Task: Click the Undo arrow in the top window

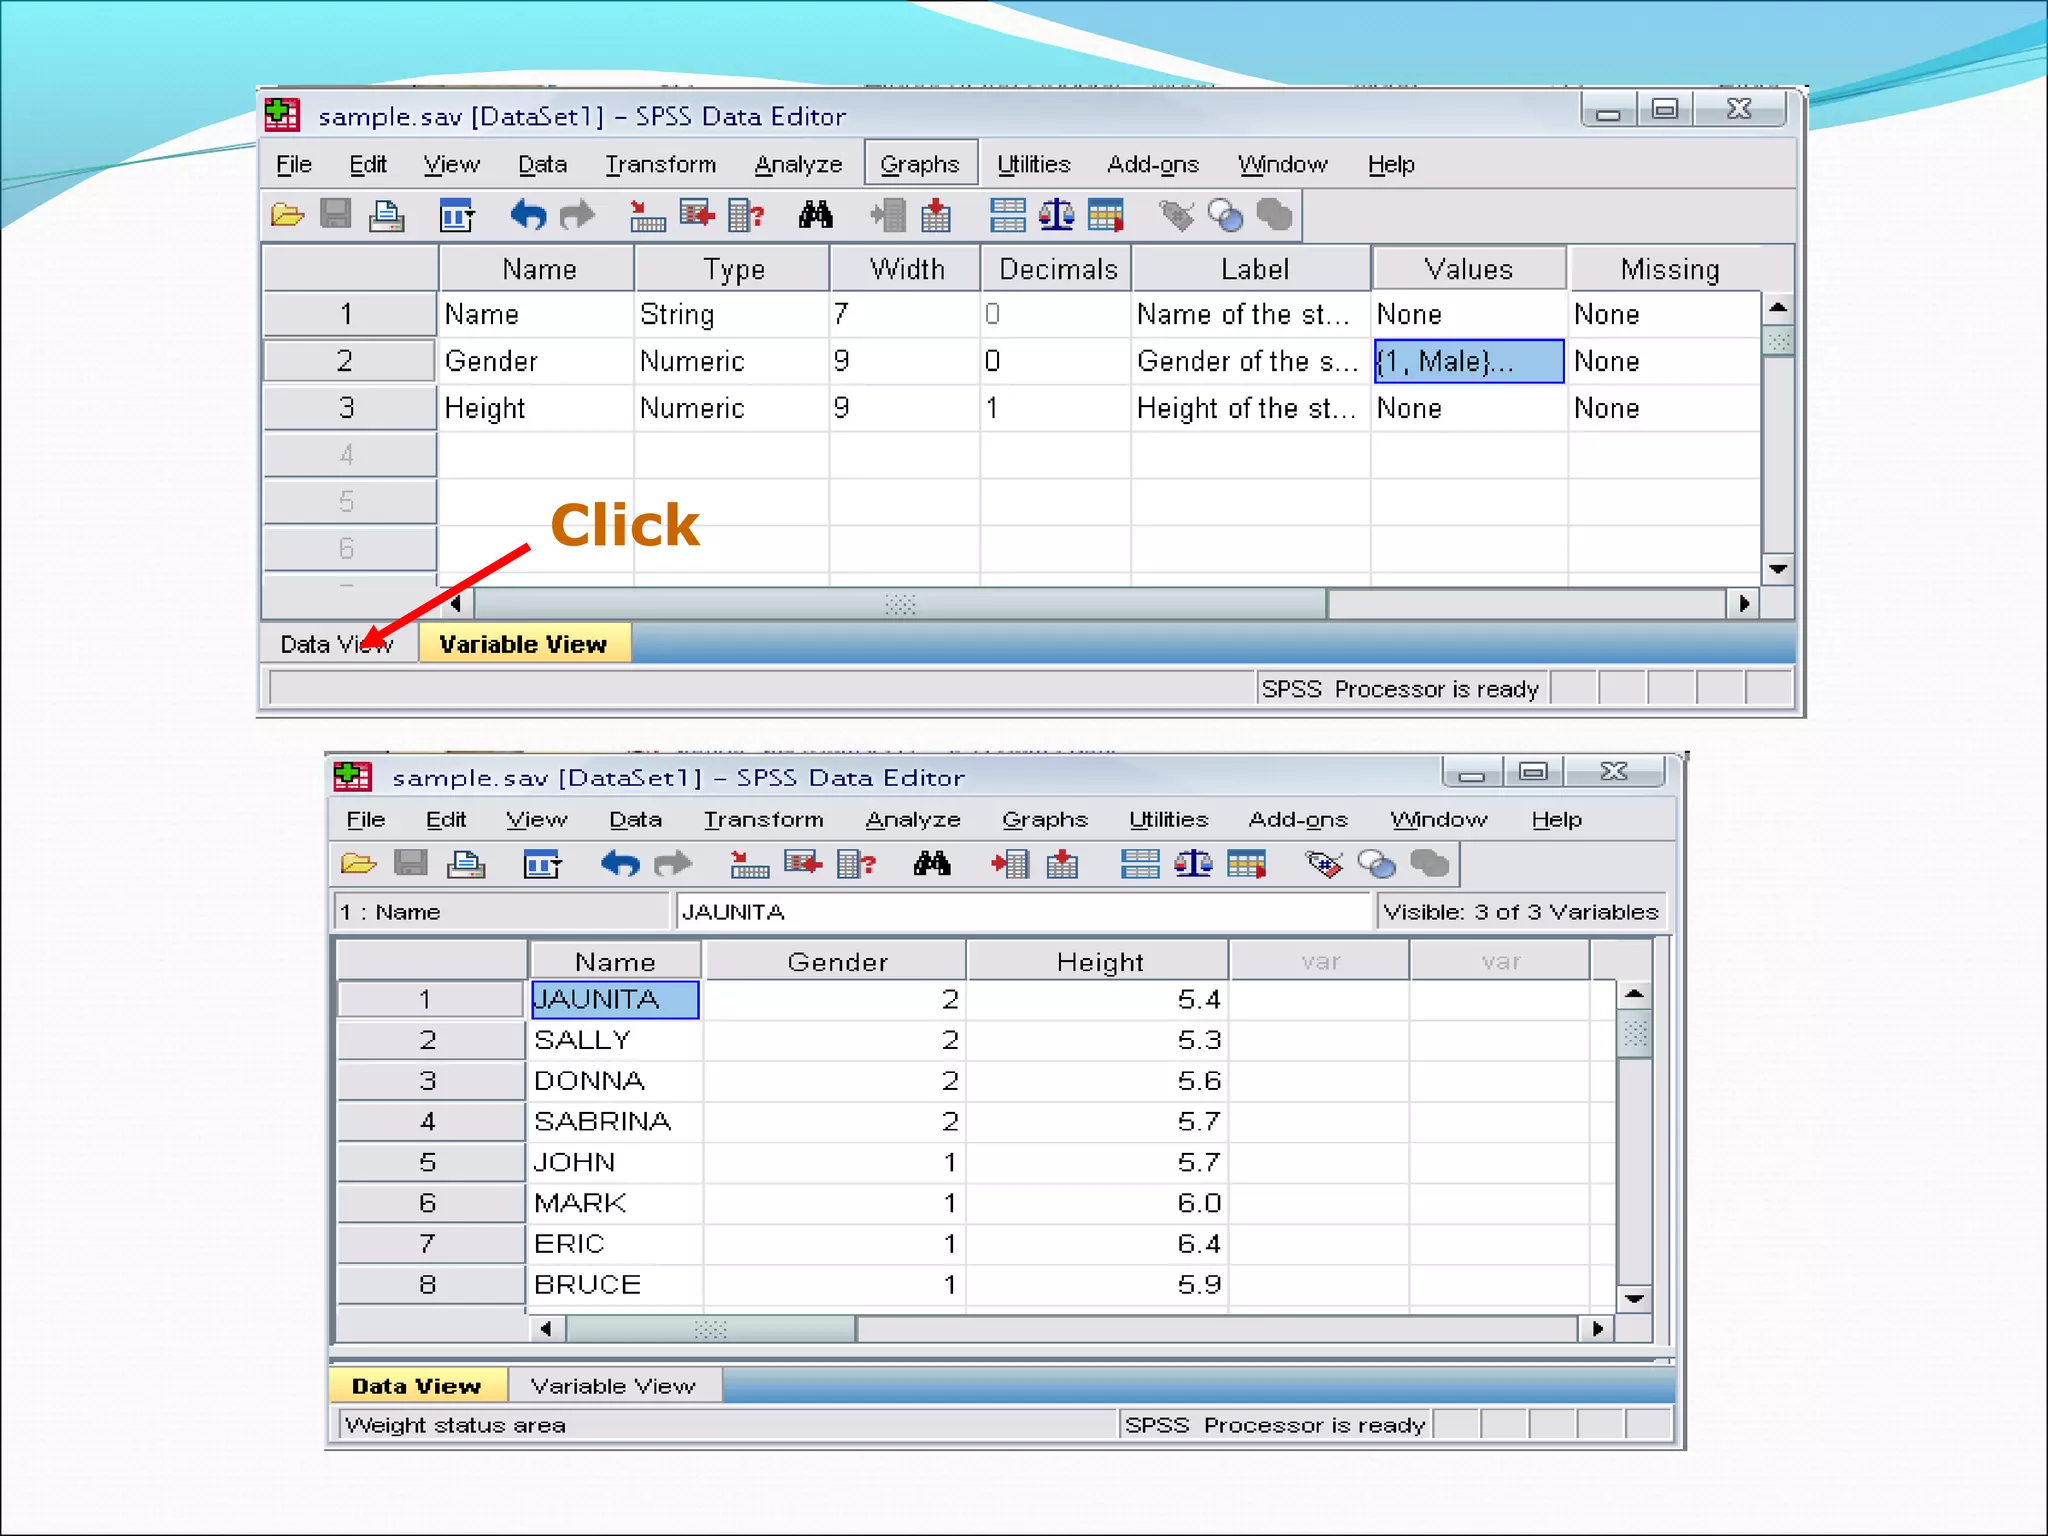Action: pyautogui.click(x=527, y=215)
